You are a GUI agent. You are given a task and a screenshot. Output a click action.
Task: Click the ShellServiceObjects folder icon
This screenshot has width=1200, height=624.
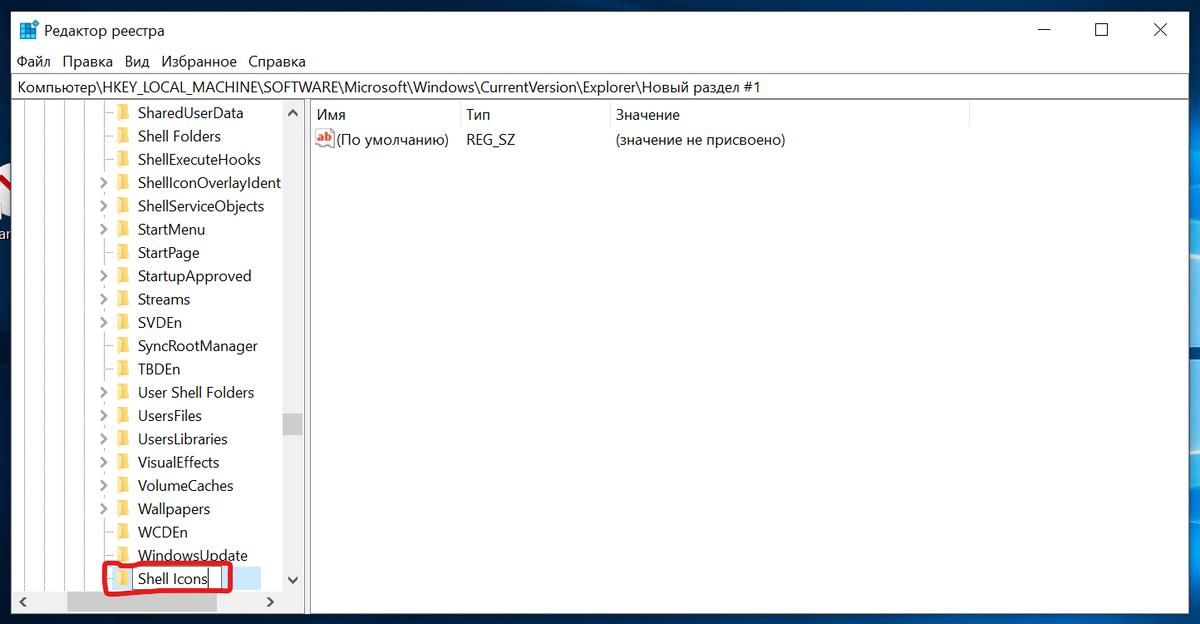[123, 206]
